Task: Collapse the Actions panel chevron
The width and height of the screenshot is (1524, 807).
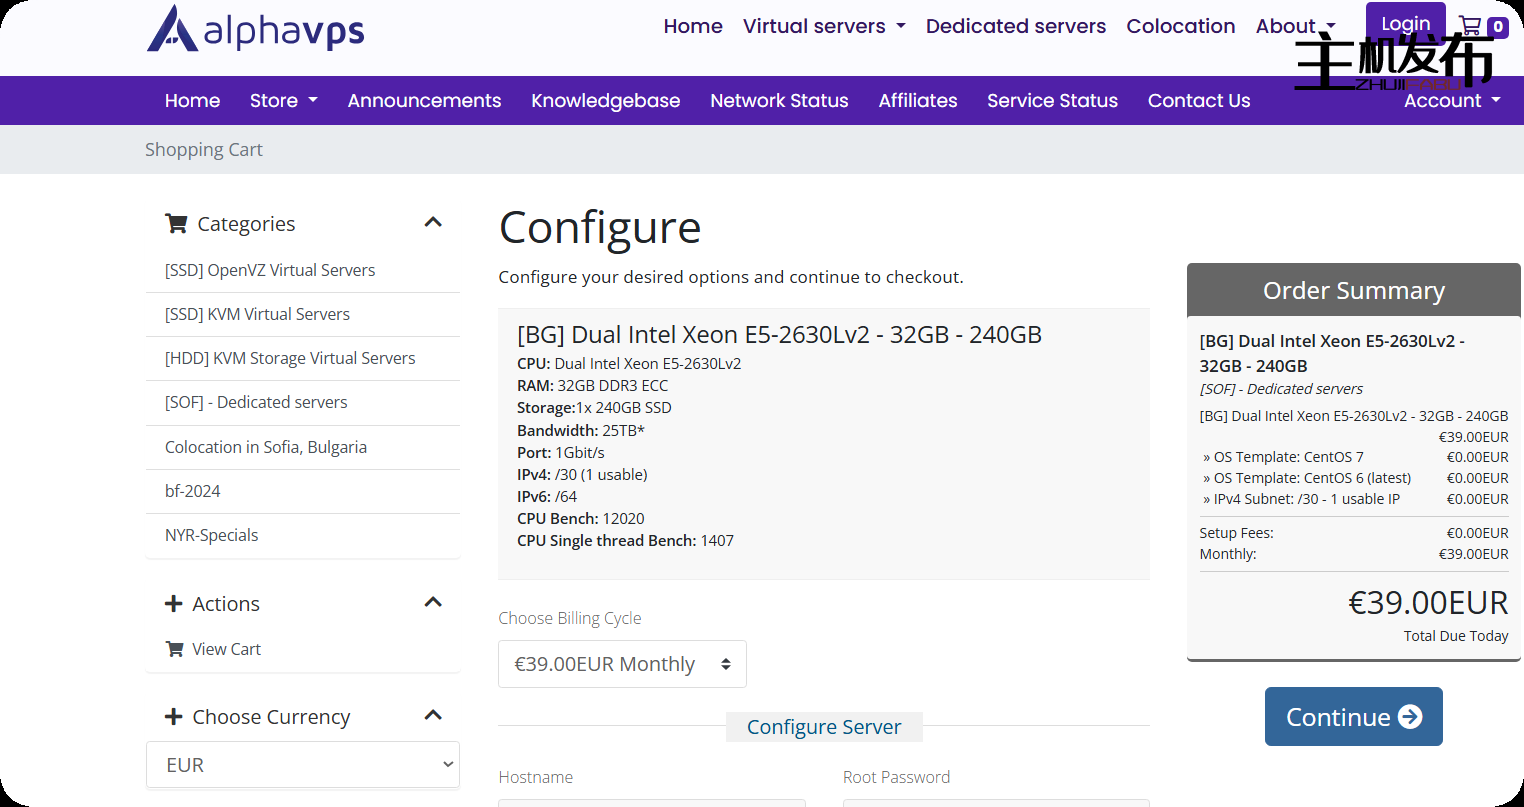Action: pos(433,603)
